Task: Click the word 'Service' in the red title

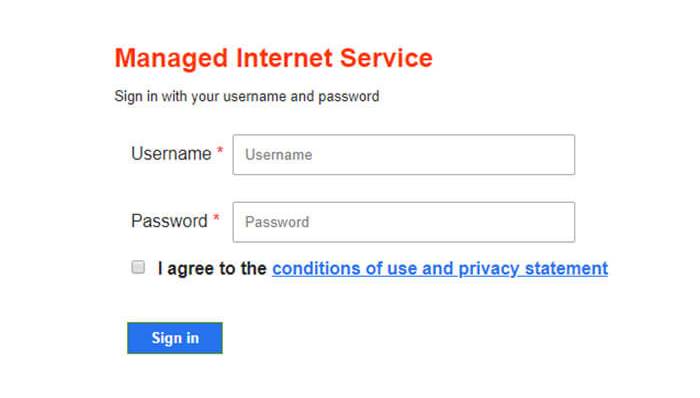Action: 386,58
